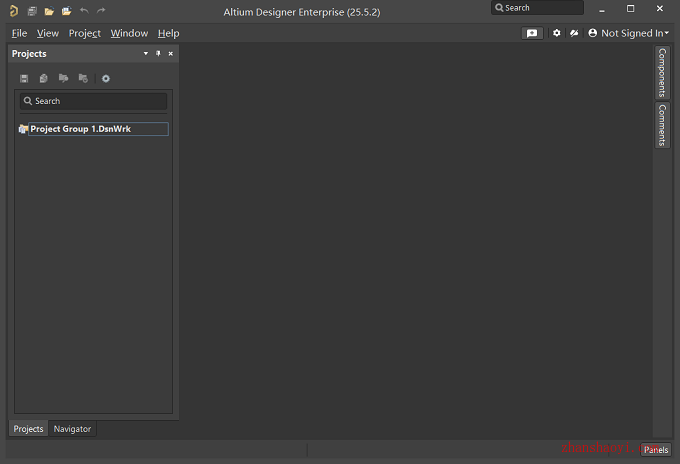680x464 pixels.
Task: Click the Compile icon in the Projects panel toolbar
Action: point(43,78)
